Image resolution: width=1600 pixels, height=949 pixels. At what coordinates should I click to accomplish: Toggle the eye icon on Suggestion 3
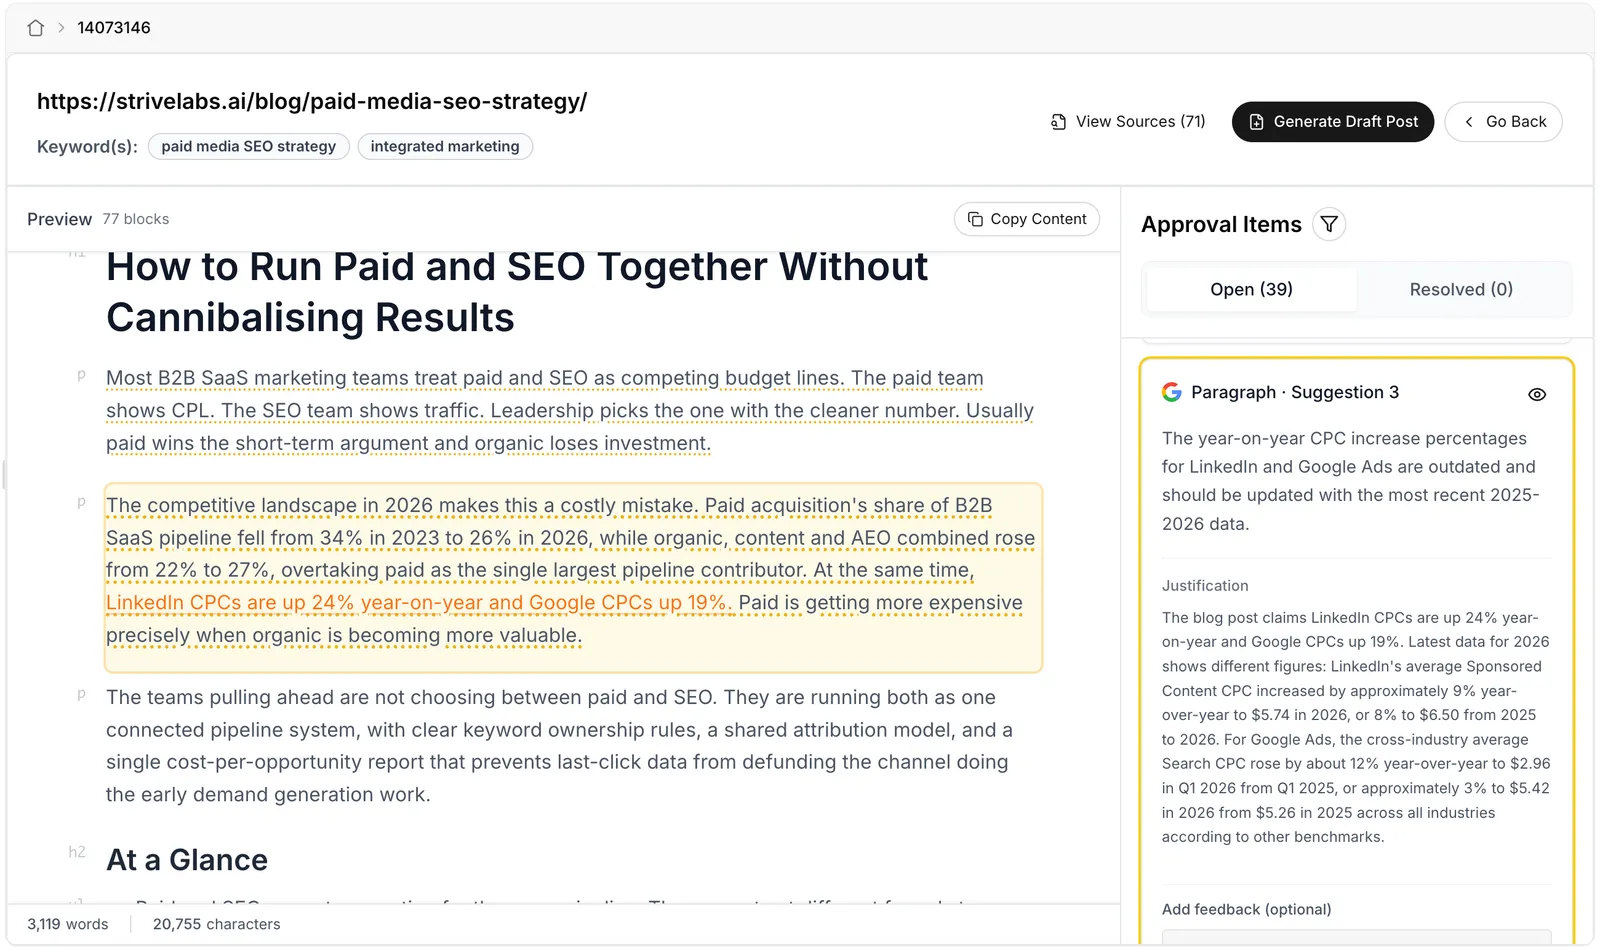pyautogui.click(x=1537, y=394)
